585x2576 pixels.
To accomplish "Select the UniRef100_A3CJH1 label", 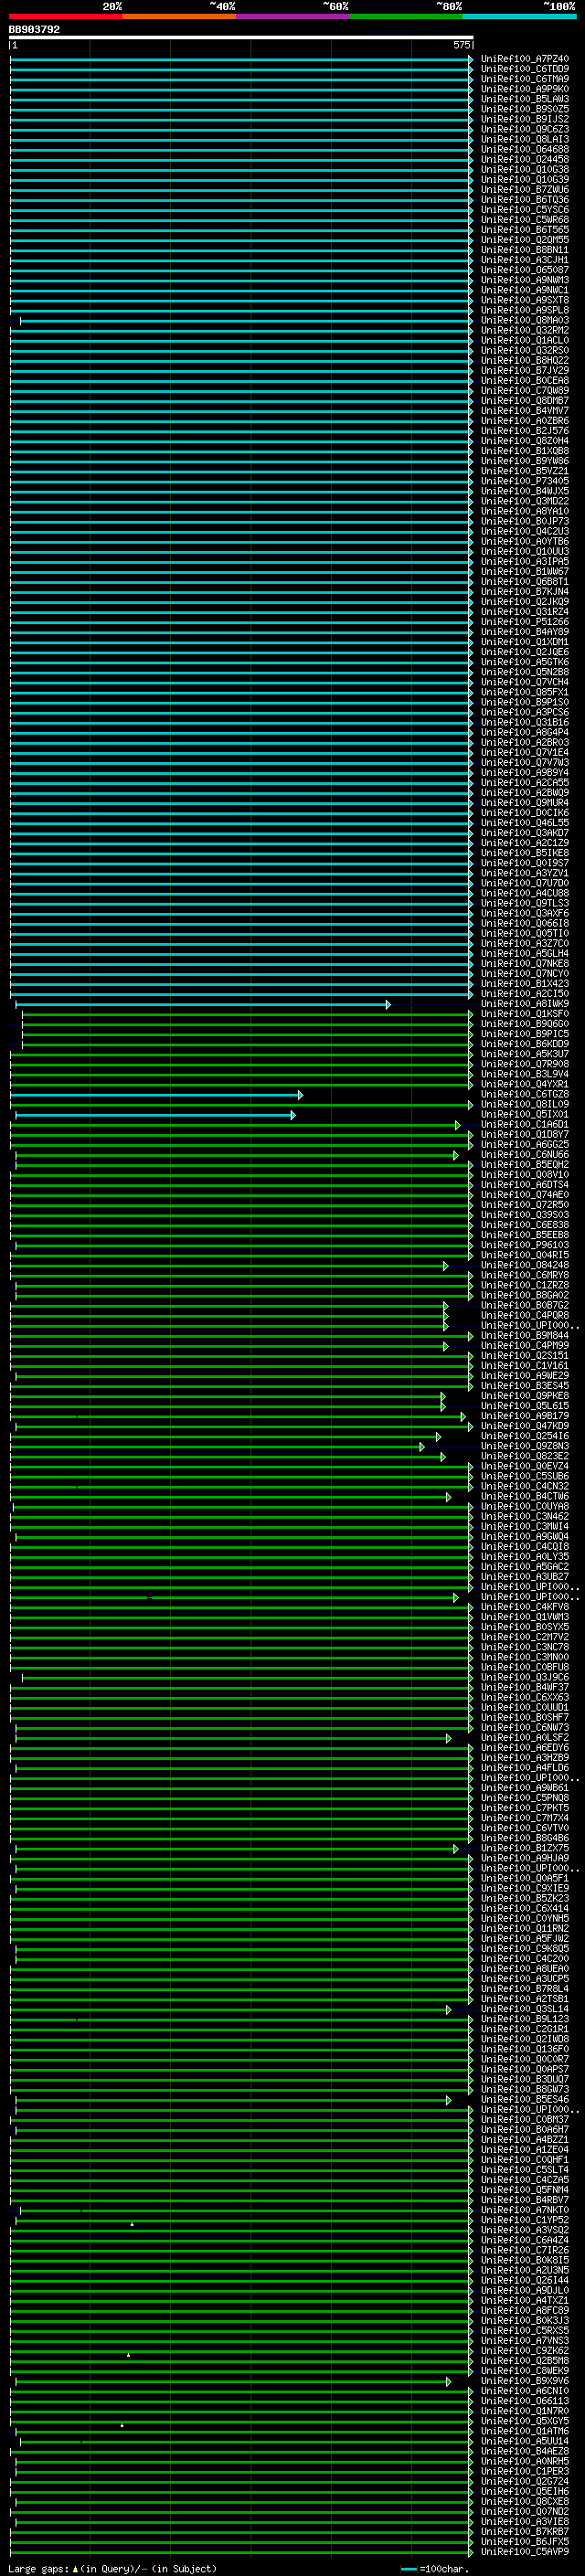I will (x=524, y=260).
